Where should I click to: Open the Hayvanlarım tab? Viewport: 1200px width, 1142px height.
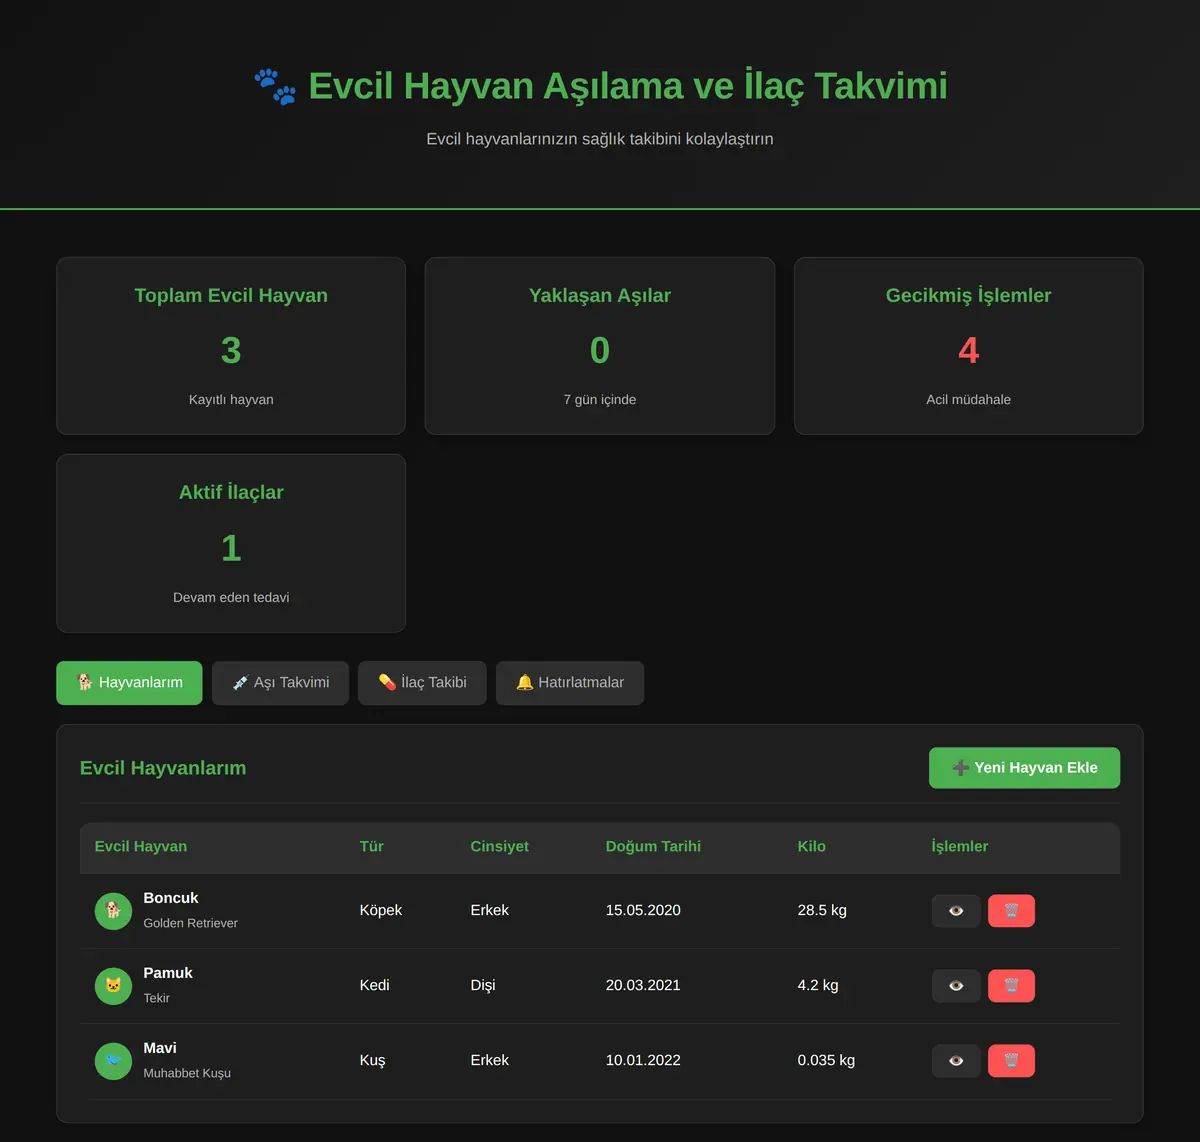click(129, 683)
